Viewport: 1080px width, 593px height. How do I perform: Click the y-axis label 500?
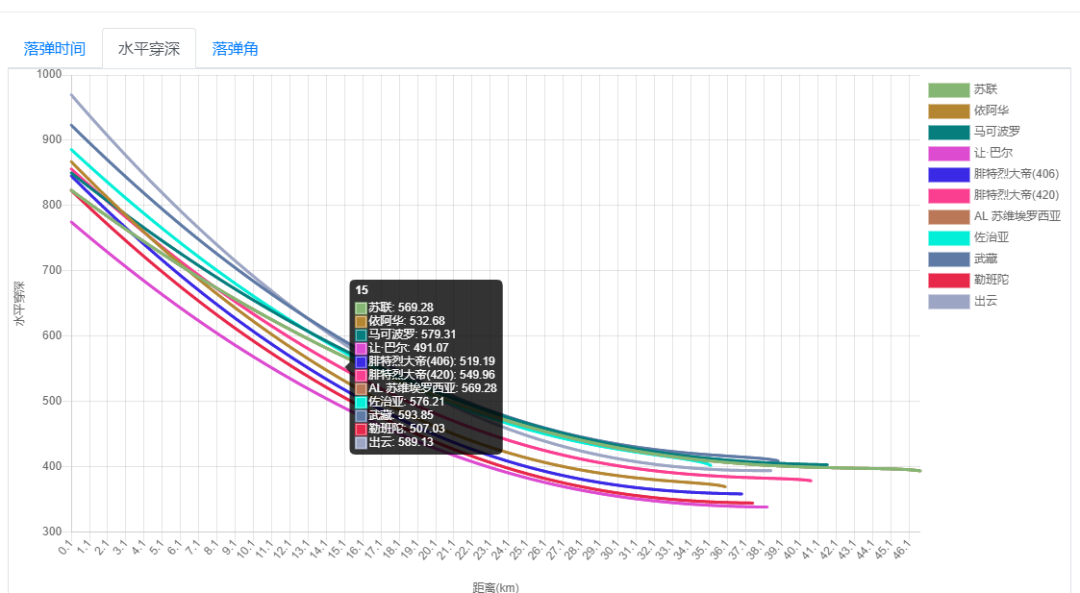click(52, 402)
